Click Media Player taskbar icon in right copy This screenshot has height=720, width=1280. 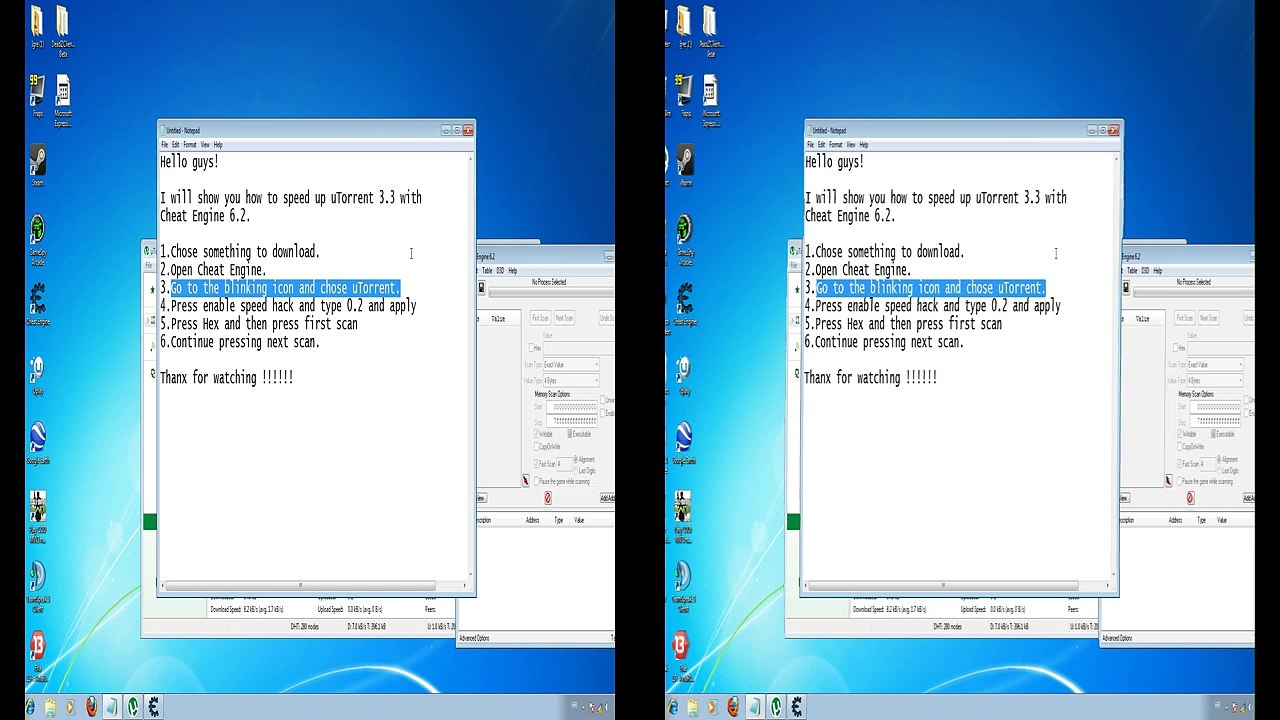coord(714,707)
